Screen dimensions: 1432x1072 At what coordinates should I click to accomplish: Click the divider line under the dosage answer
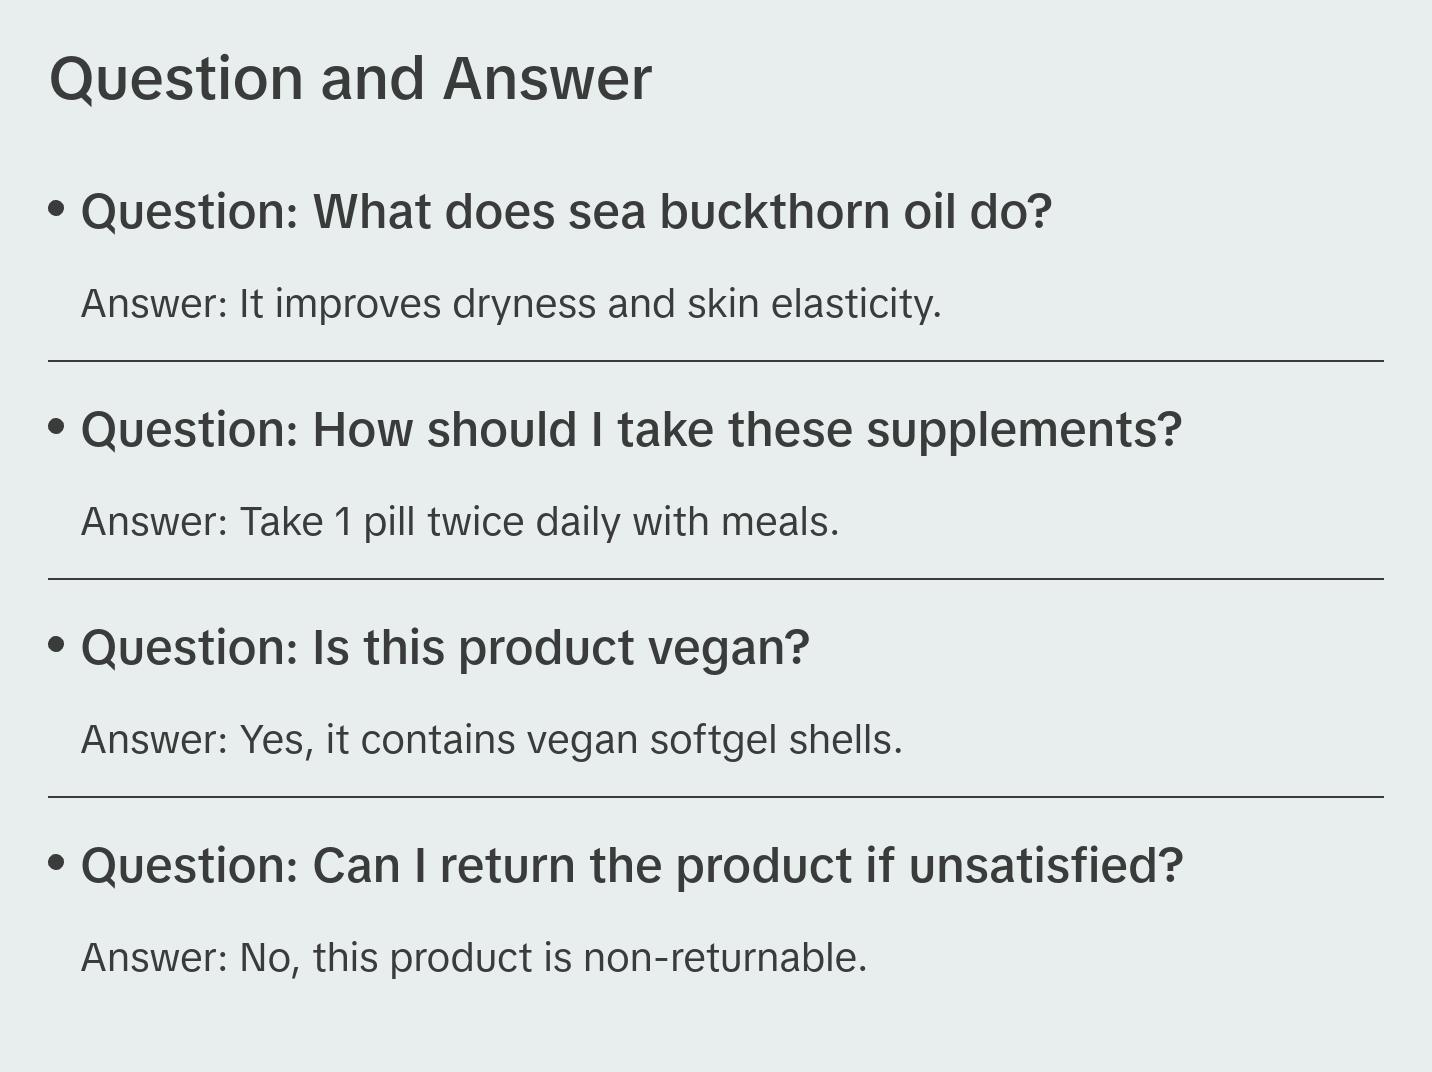(x=716, y=579)
